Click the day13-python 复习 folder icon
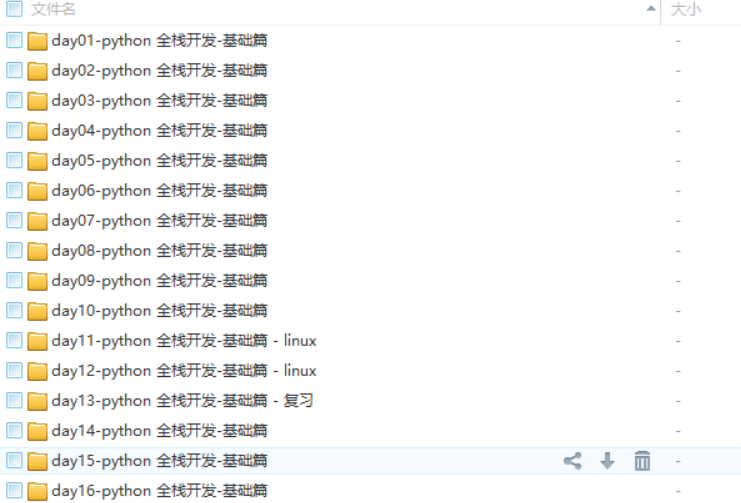The image size is (741, 503). (x=37, y=401)
